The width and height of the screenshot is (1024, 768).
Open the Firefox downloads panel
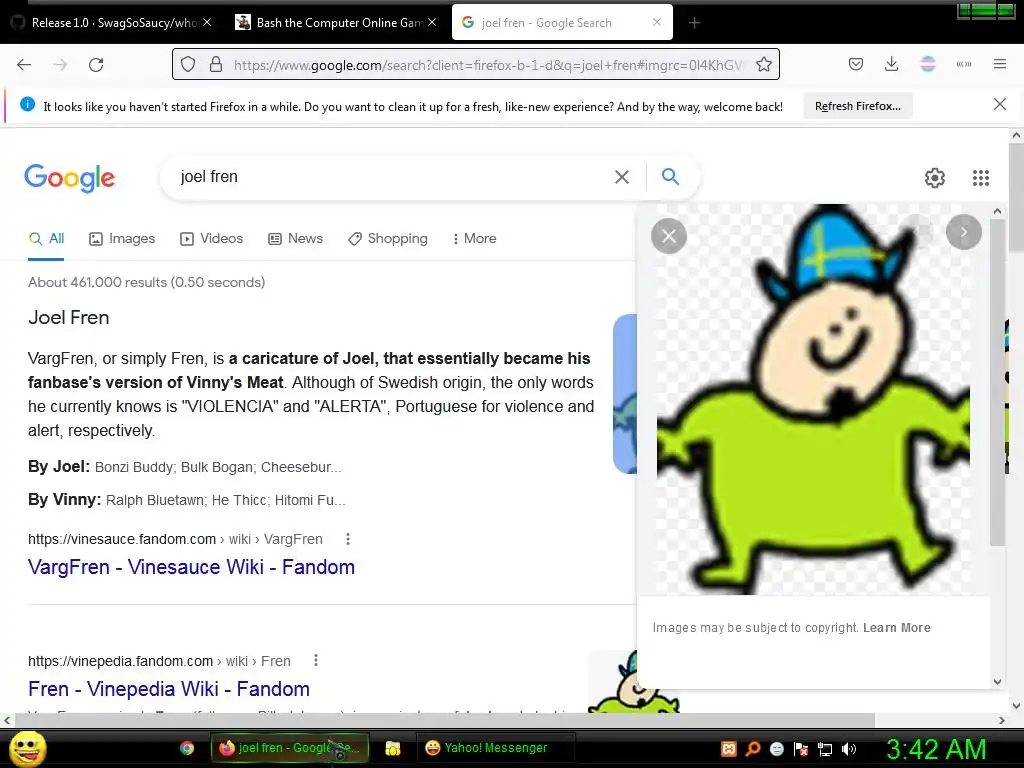891,64
